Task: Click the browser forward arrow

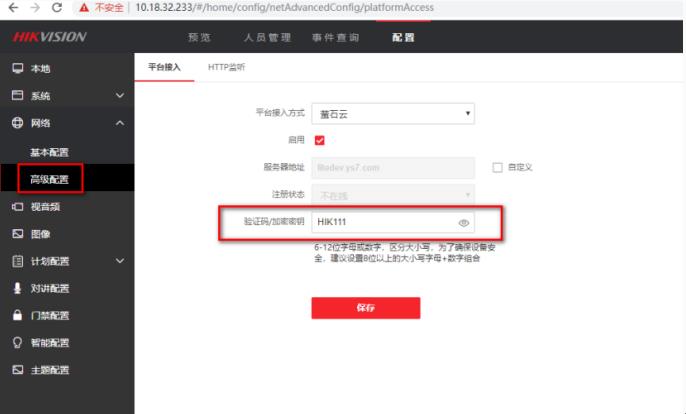Action: (x=35, y=7)
